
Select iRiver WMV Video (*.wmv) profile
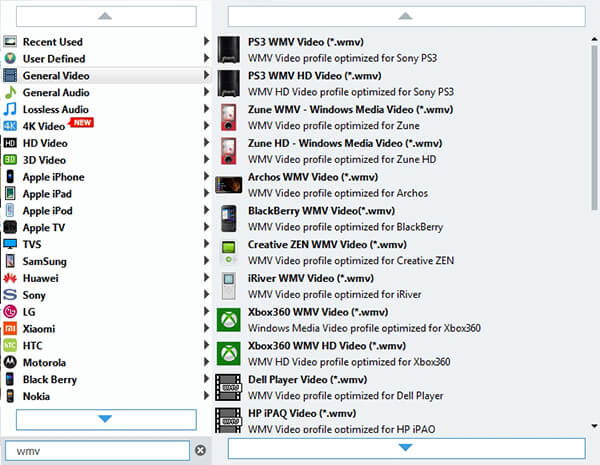tap(402, 286)
